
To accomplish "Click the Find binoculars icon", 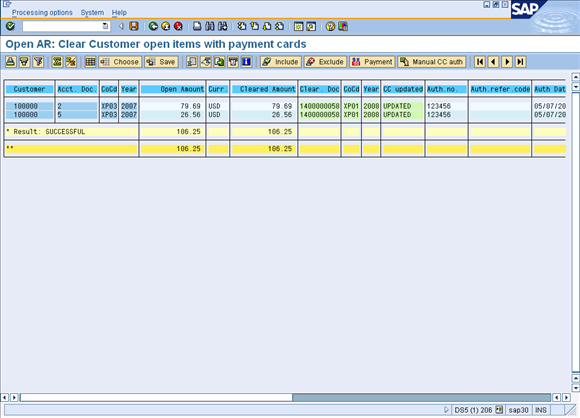I will (x=210, y=26).
